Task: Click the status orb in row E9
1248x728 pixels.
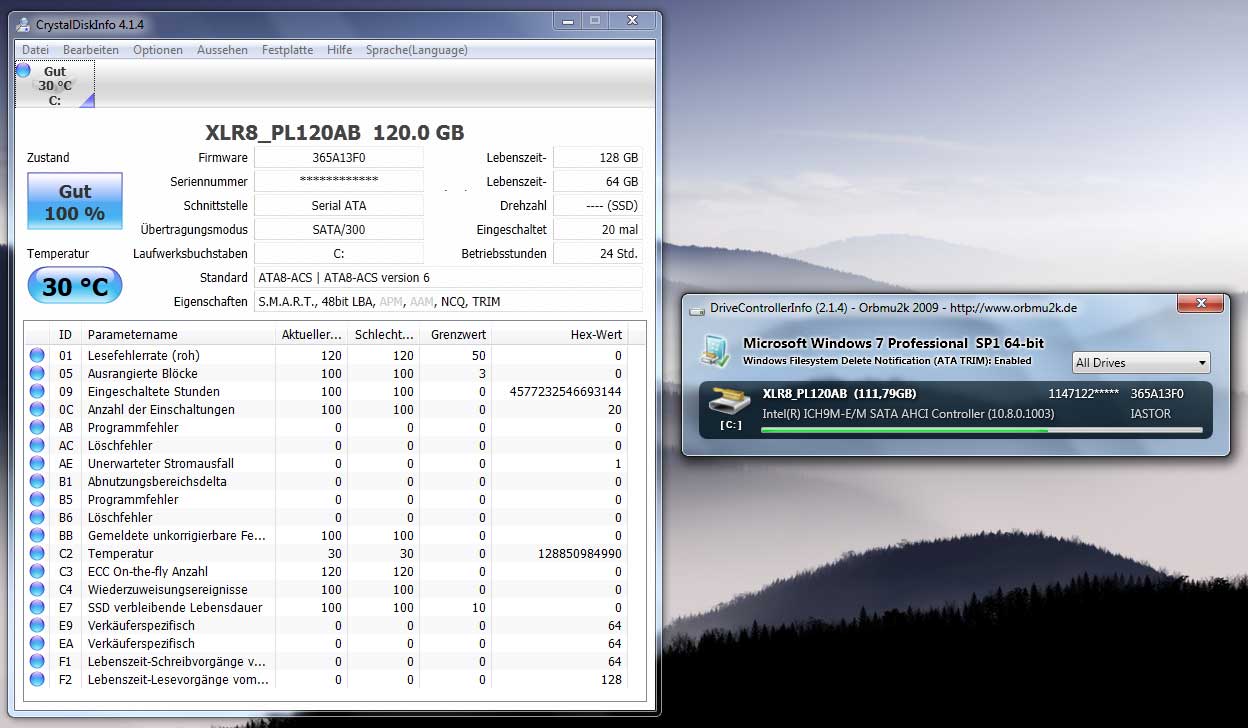Action: 37,625
